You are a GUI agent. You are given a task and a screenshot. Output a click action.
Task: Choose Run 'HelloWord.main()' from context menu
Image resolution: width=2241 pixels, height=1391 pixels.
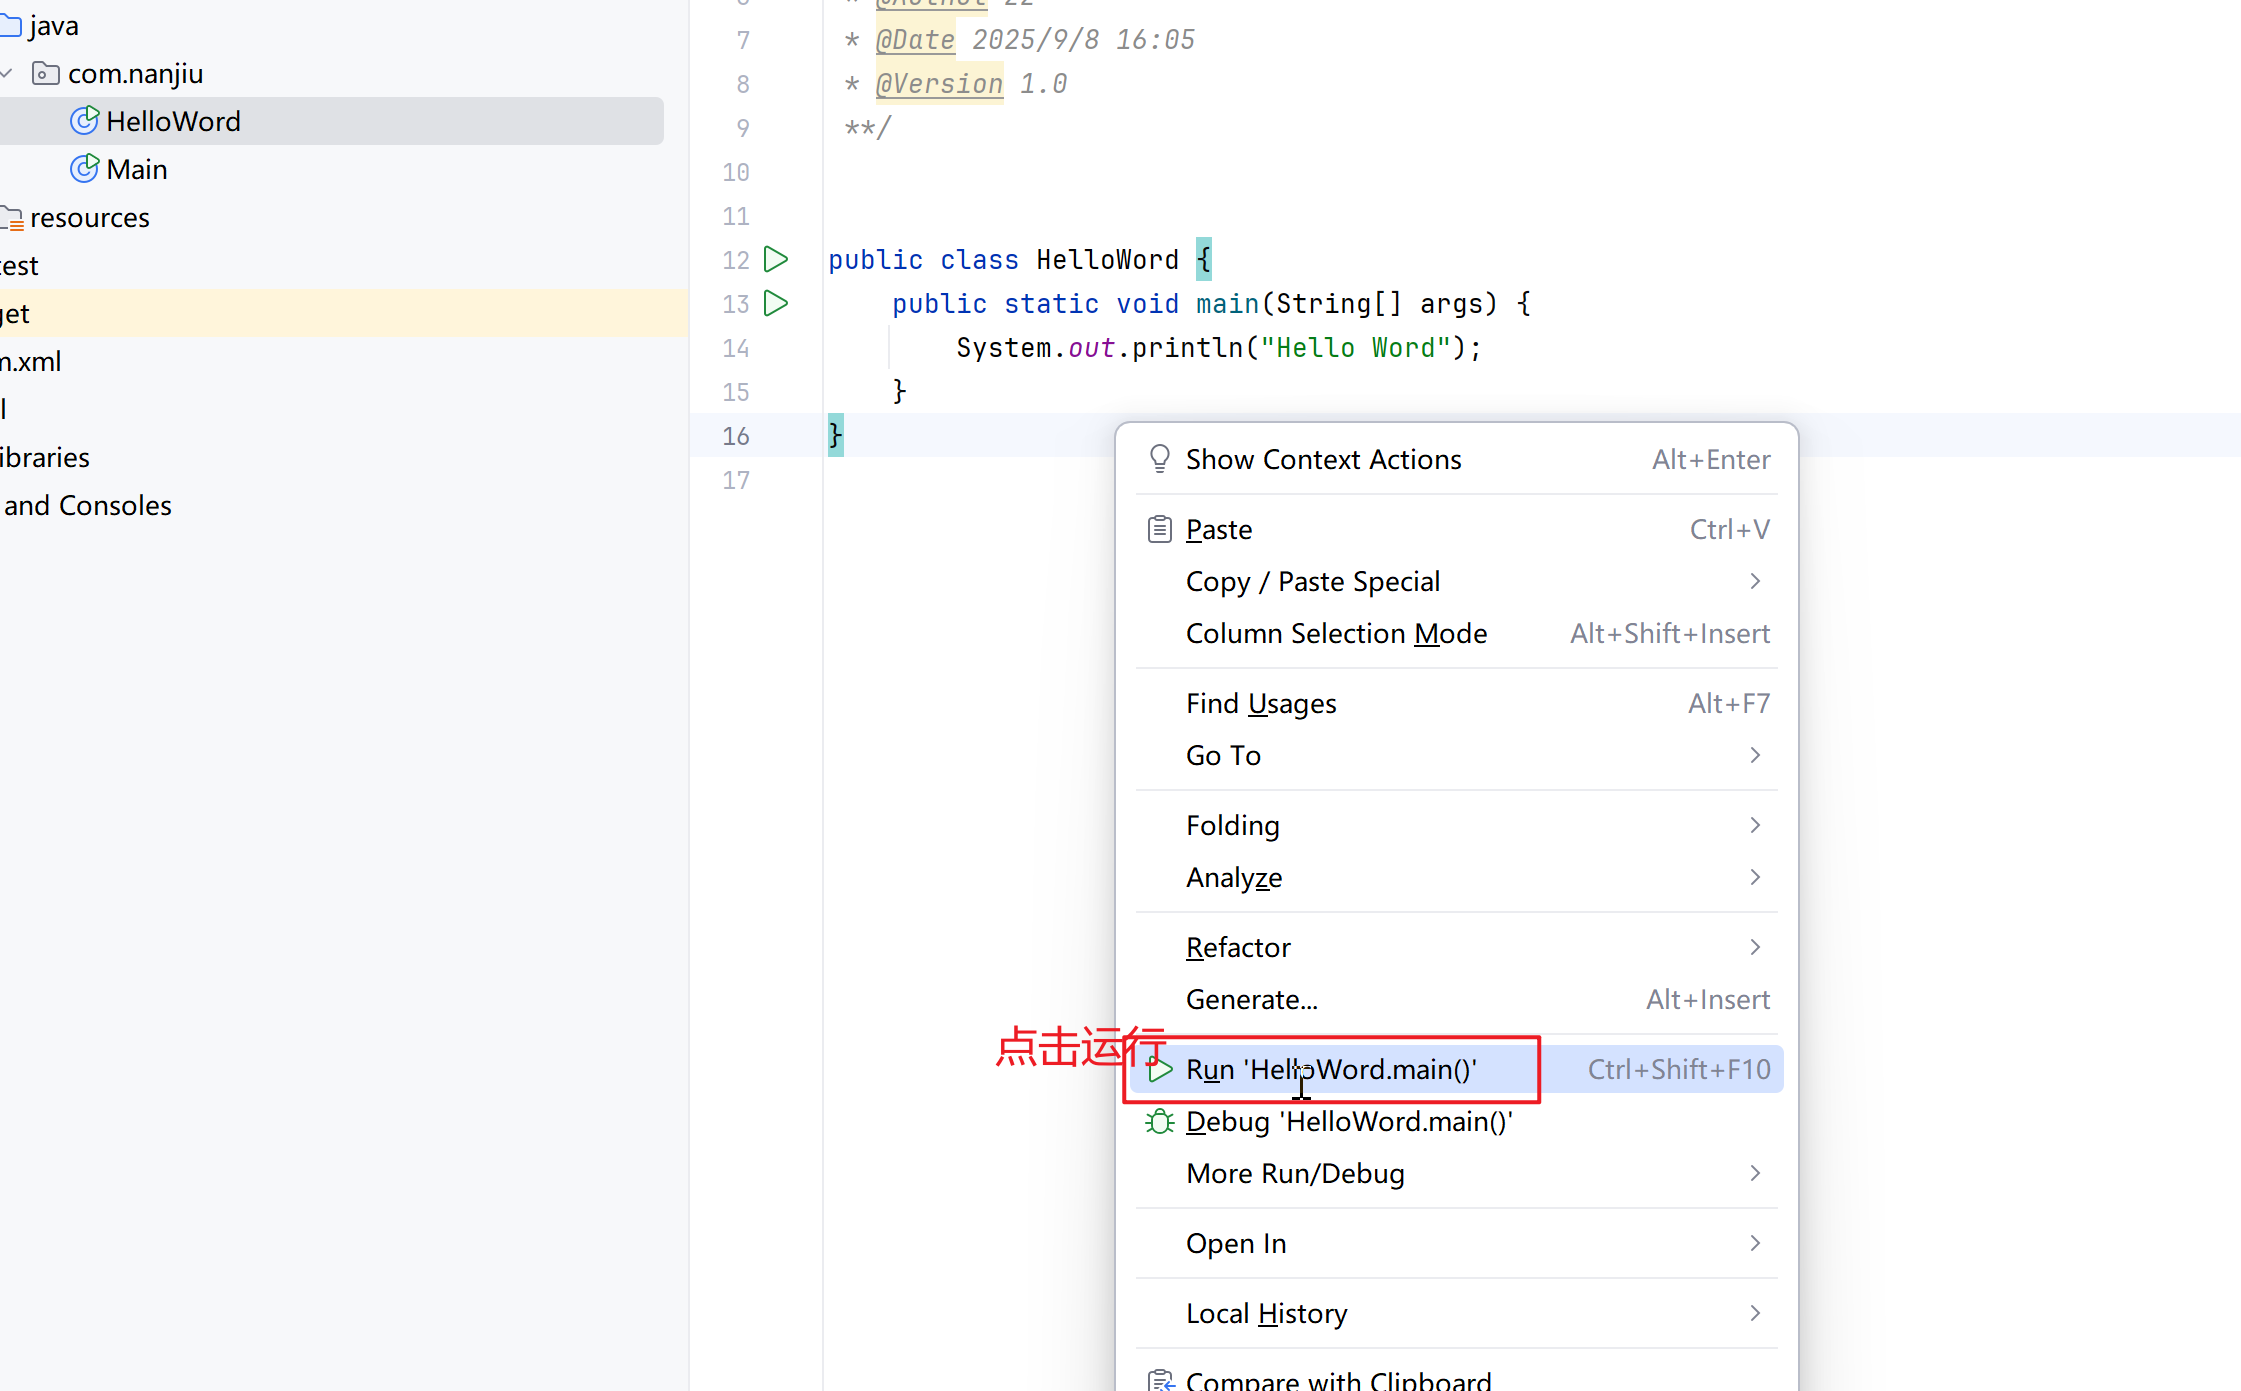[x=1330, y=1069]
